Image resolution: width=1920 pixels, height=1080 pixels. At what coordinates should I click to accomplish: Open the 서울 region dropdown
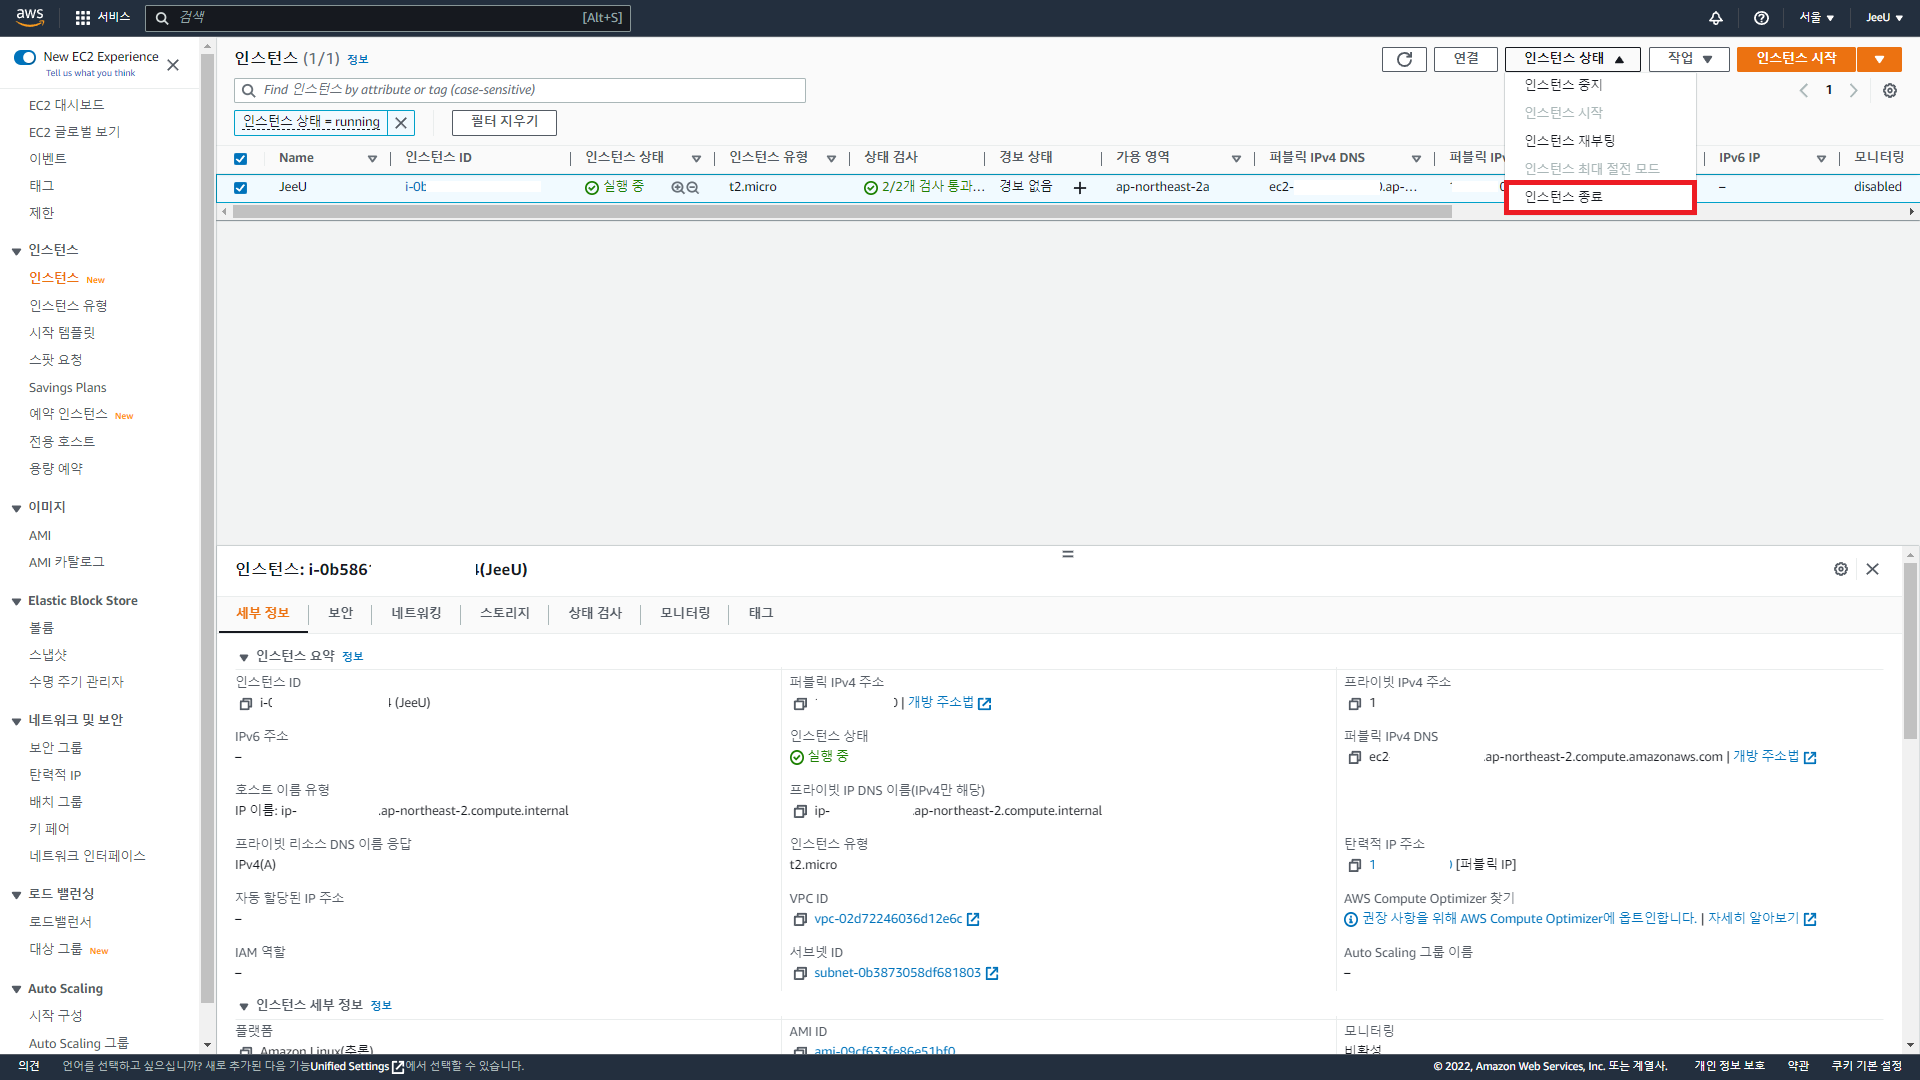(x=1816, y=18)
